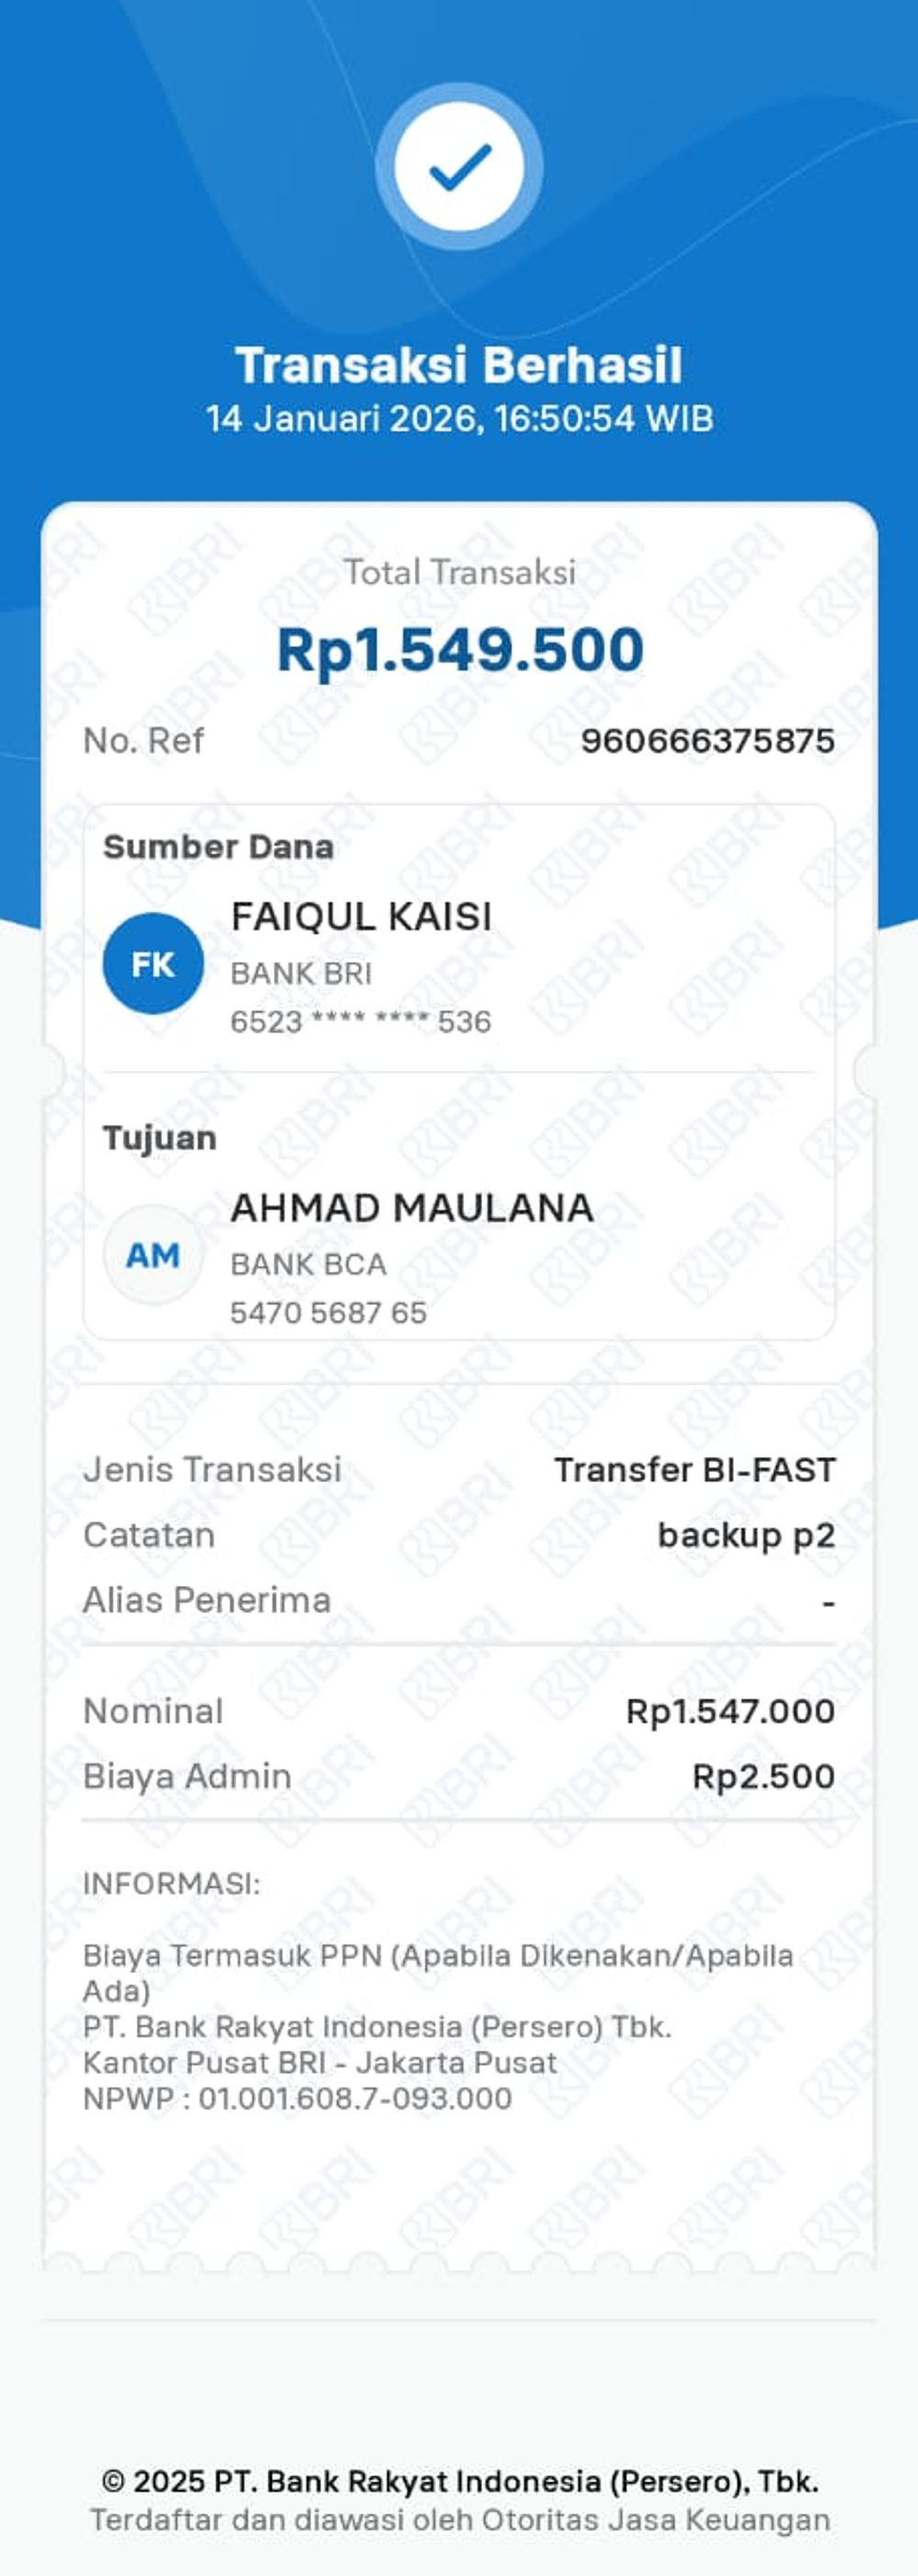
Task: Tap the 2025 PT. Bank Rakyat Indonesia copyright line
Action: pos(460,2481)
